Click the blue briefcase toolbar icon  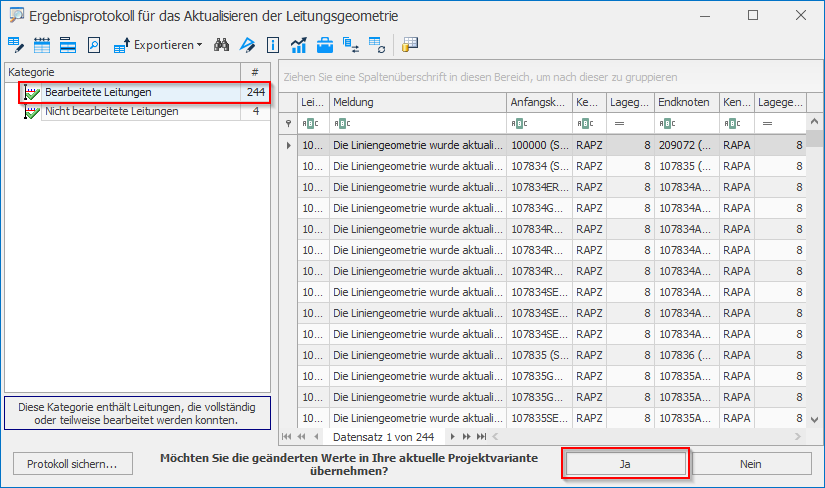click(x=325, y=45)
